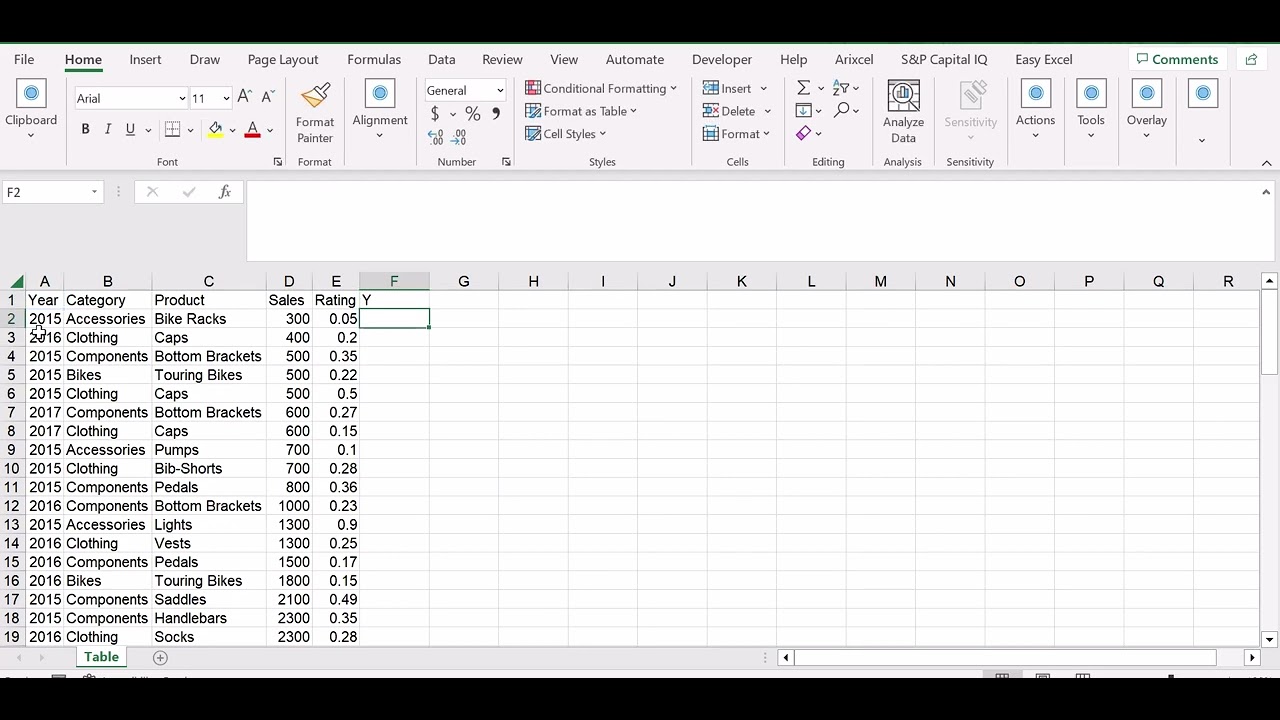Add new sheet plus icon
Image resolution: width=1280 pixels, height=720 pixels.
tap(160, 657)
